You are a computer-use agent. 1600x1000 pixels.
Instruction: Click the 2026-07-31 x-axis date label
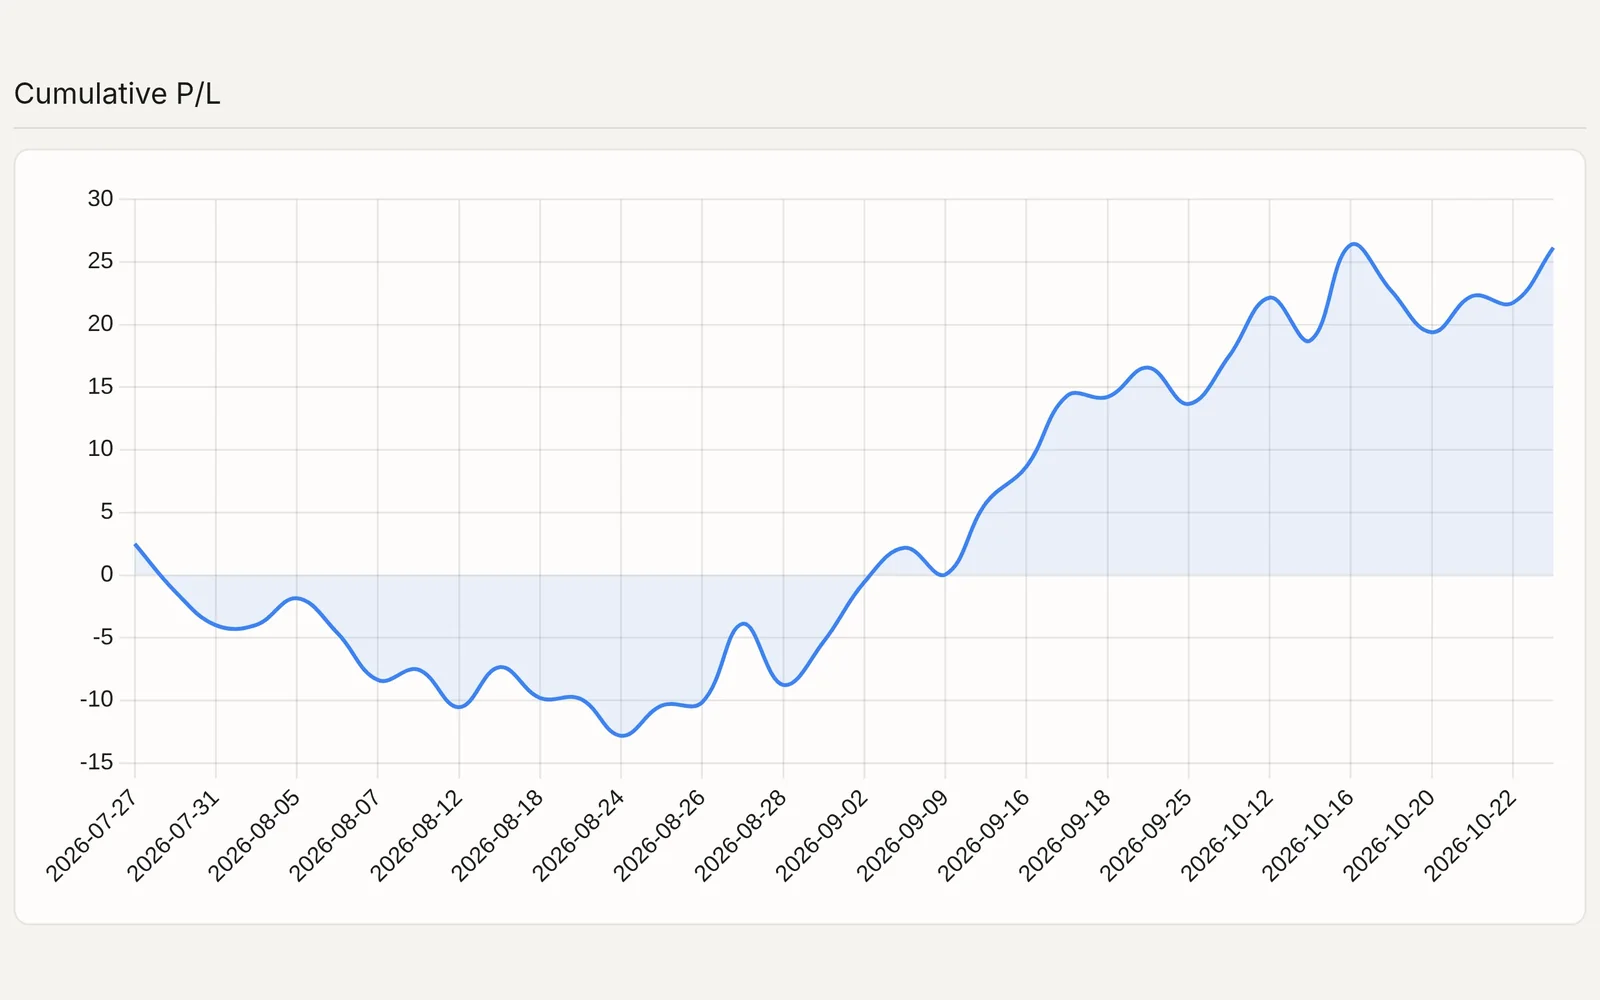pos(173,836)
